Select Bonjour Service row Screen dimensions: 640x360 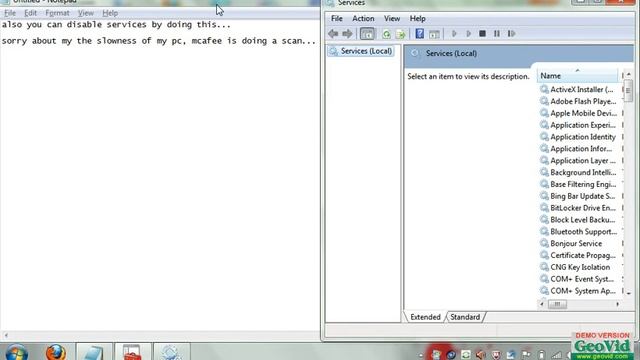click(578, 243)
